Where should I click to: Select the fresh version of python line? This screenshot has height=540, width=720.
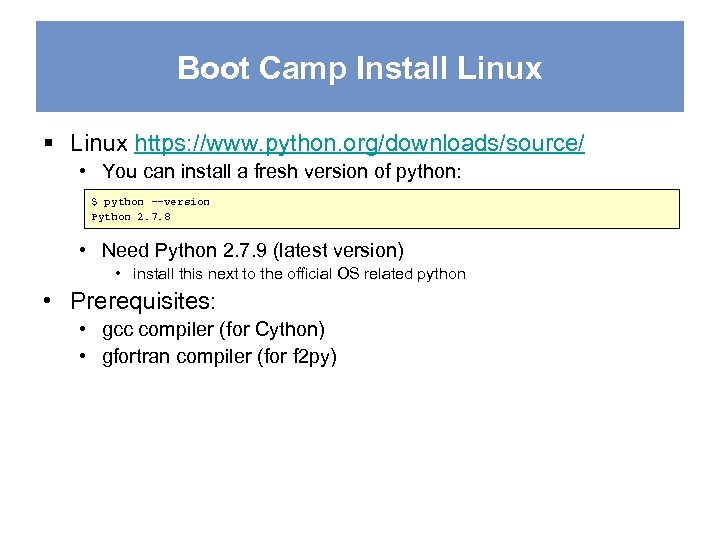point(282,172)
